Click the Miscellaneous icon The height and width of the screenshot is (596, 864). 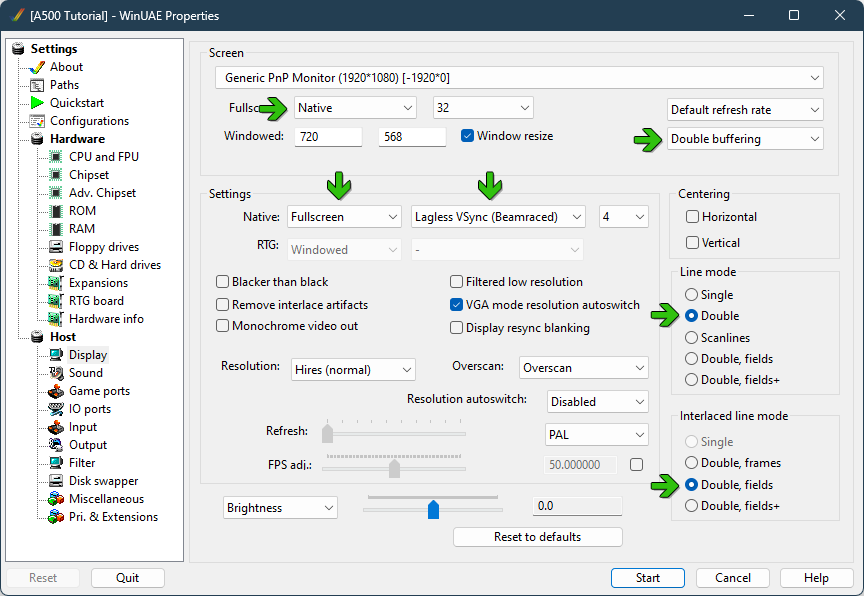[56, 499]
